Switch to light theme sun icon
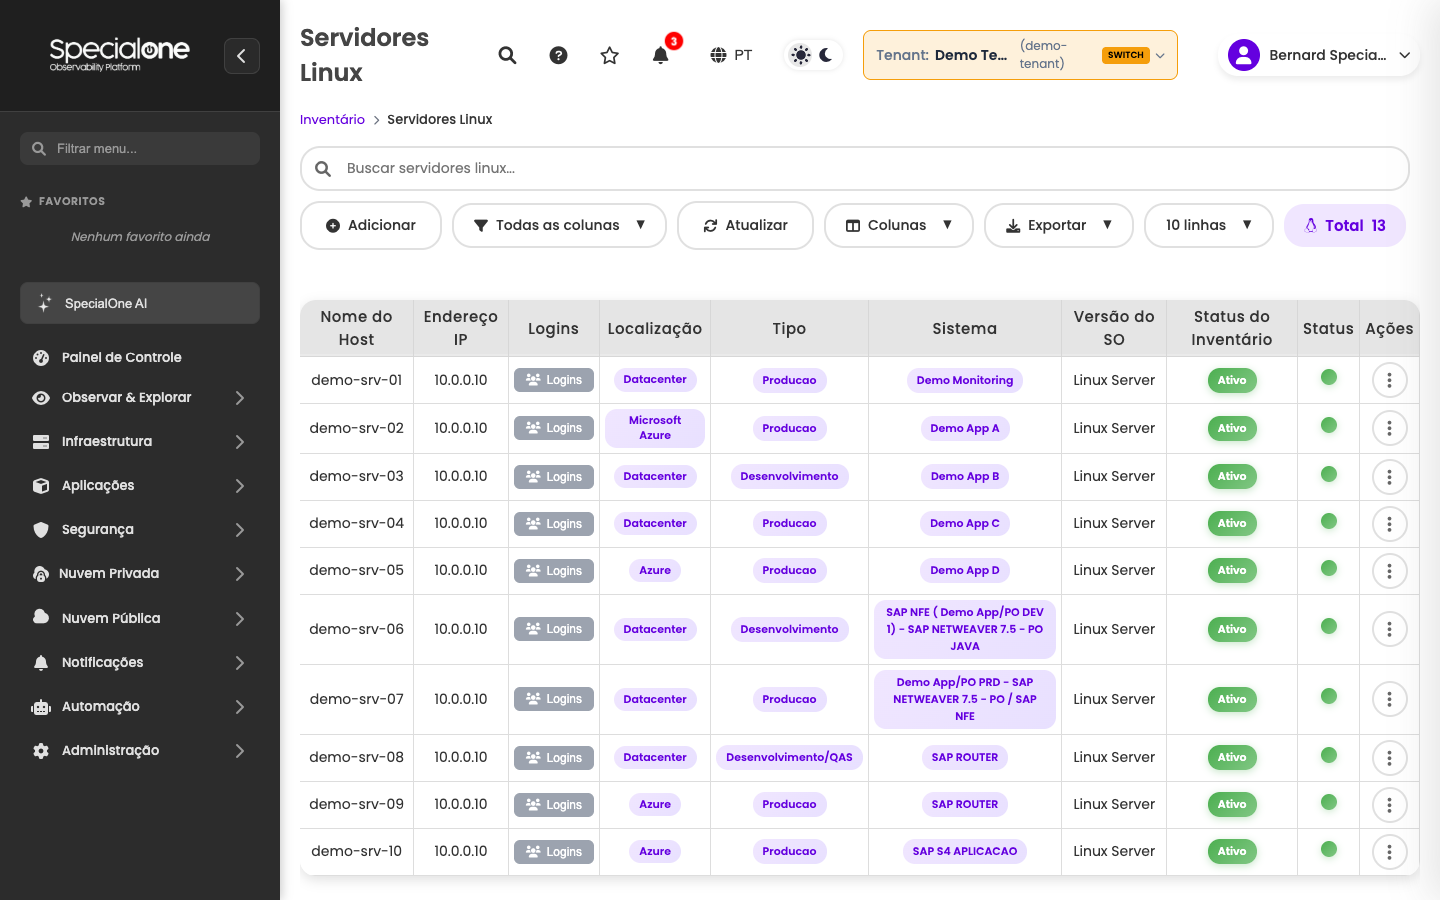Image resolution: width=1440 pixels, height=900 pixels. tap(801, 55)
